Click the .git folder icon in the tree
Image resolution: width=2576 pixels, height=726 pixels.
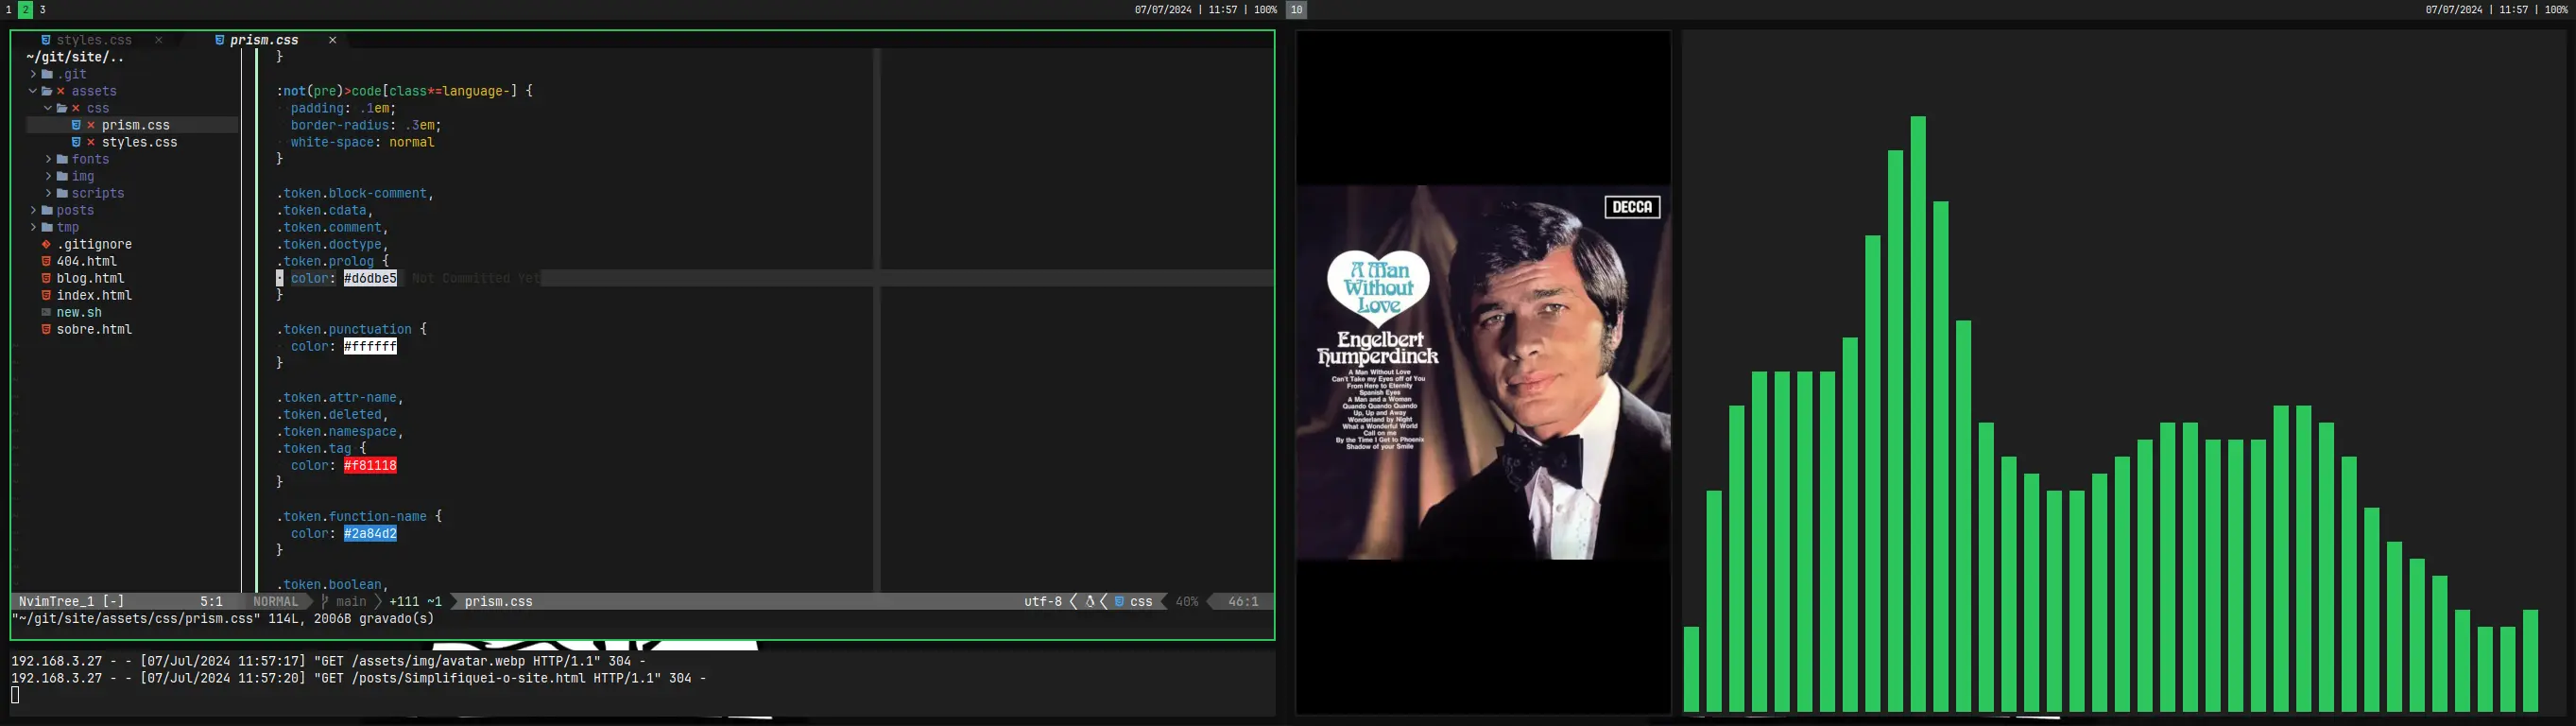47,74
